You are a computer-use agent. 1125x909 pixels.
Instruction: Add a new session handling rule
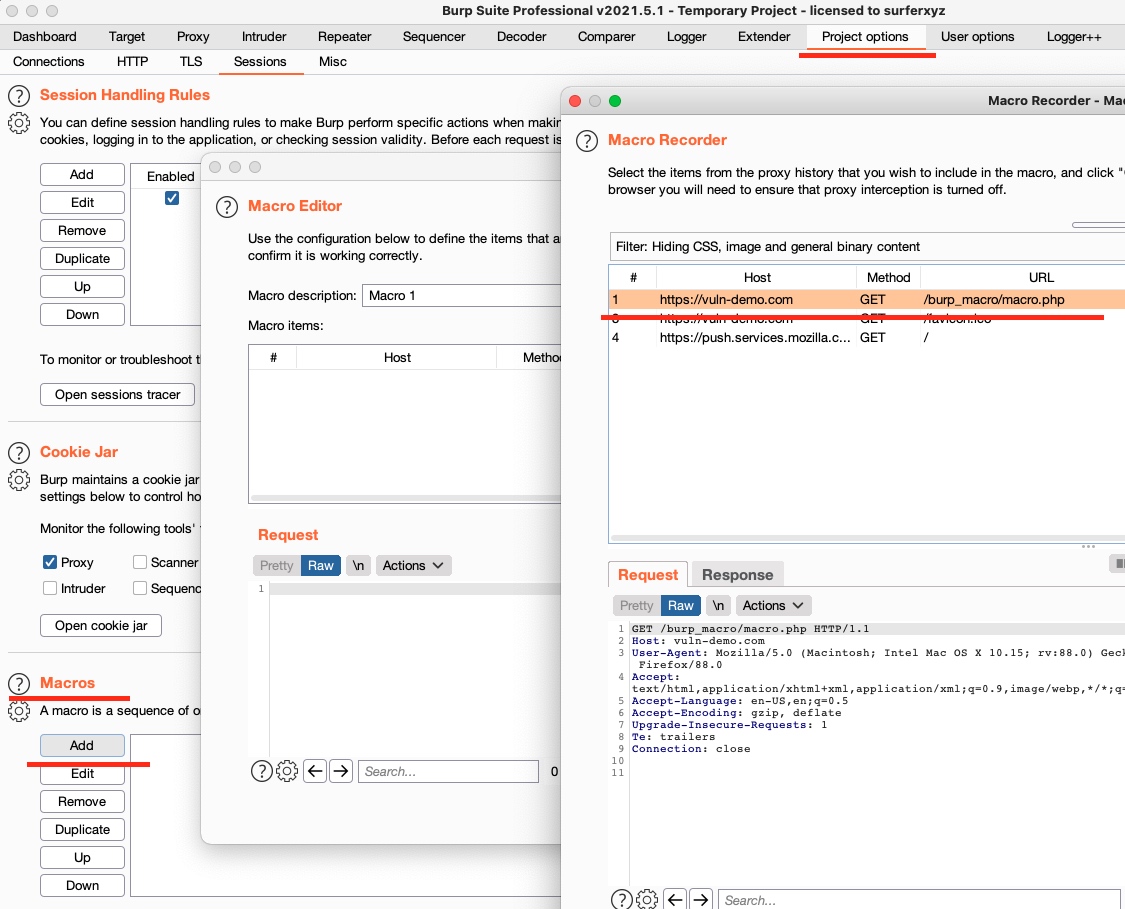[82, 174]
